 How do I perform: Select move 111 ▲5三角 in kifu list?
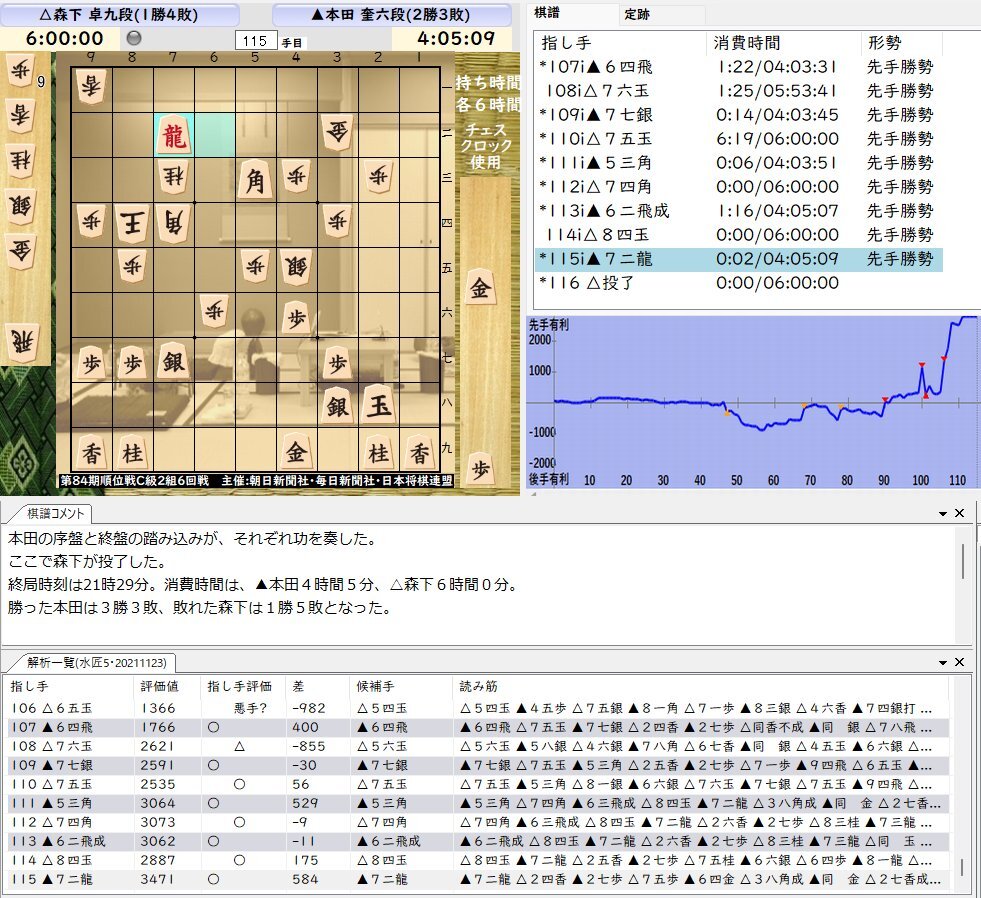tap(738, 163)
